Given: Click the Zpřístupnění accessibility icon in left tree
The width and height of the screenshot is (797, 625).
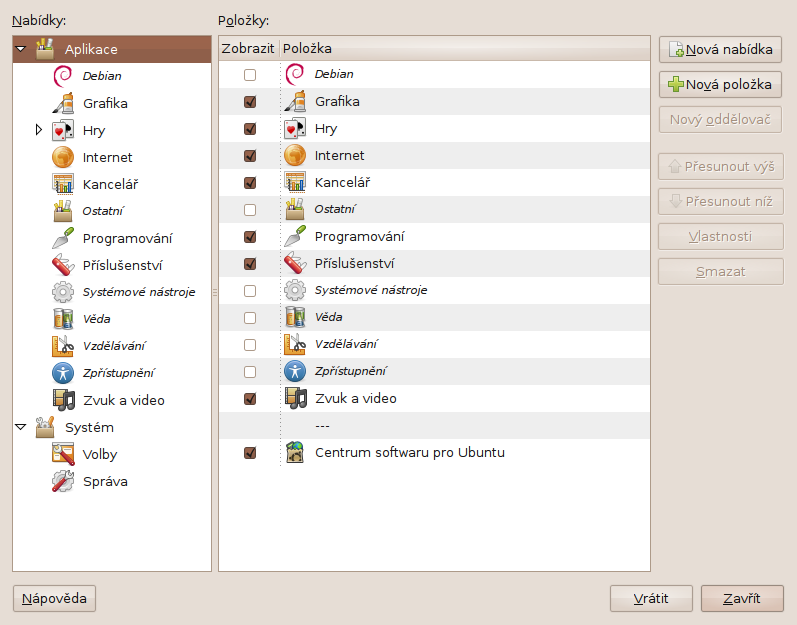Looking at the screenshot, I should tap(63, 373).
